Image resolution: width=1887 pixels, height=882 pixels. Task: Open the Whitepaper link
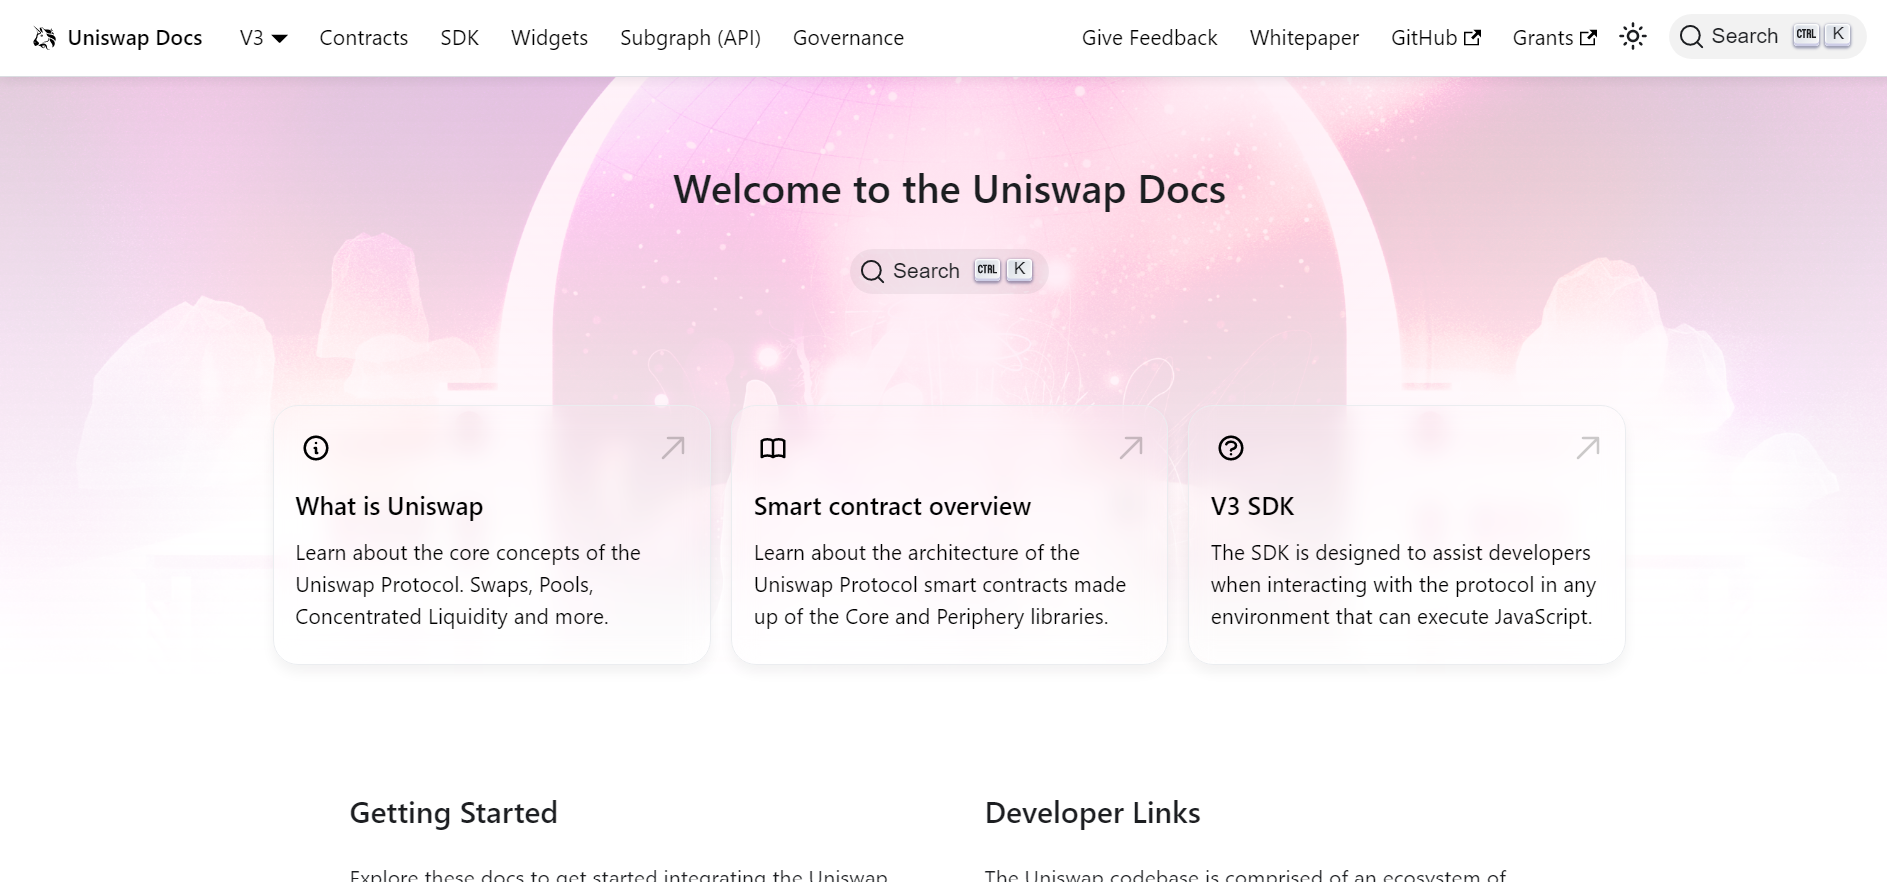click(1304, 38)
